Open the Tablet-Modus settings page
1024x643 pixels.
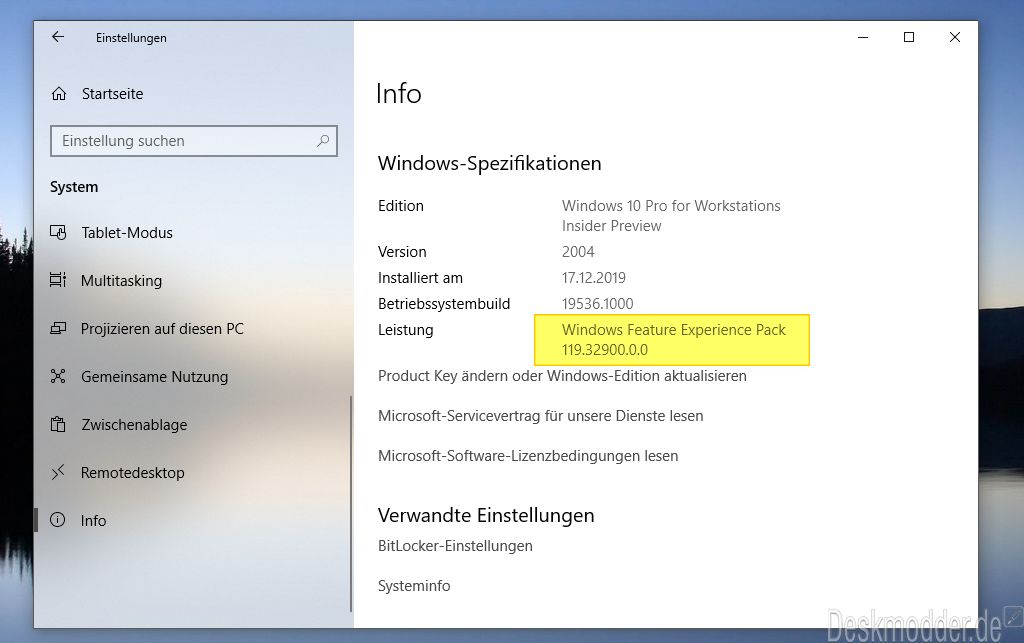point(127,233)
